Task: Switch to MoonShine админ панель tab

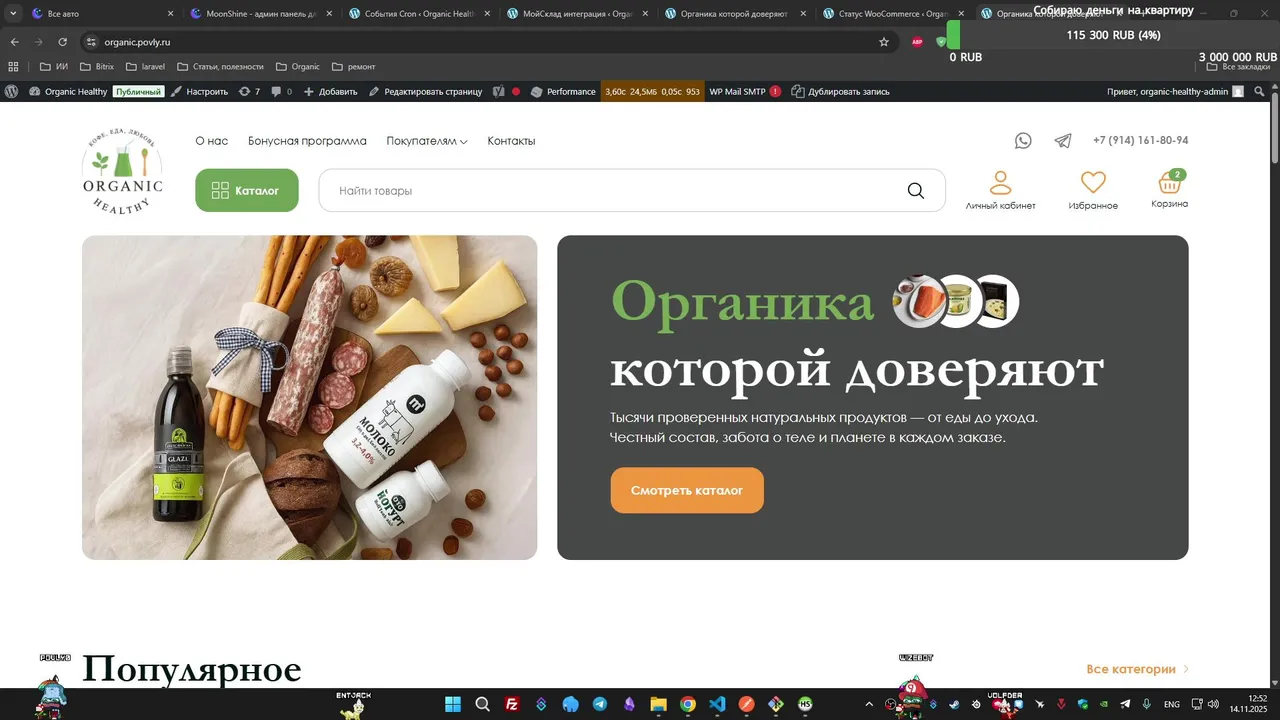Action: tap(260, 14)
